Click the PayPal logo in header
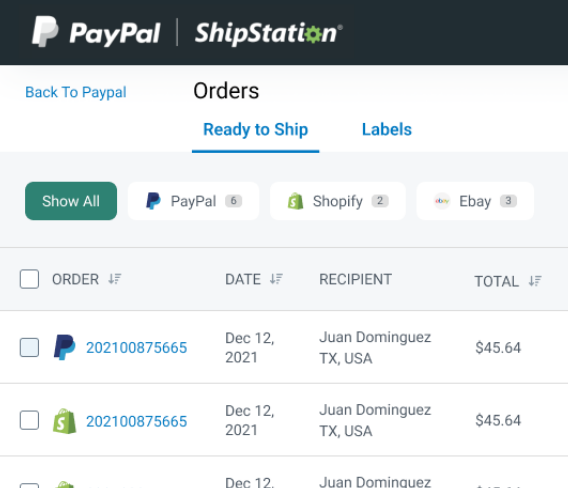The width and height of the screenshot is (568, 488). click(96, 32)
